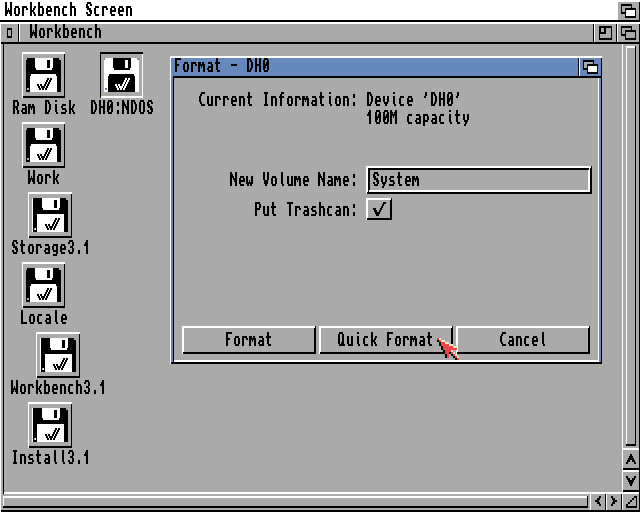640x512 pixels.
Task: Select the Workbench3.1 disk icon
Action: coord(58,355)
